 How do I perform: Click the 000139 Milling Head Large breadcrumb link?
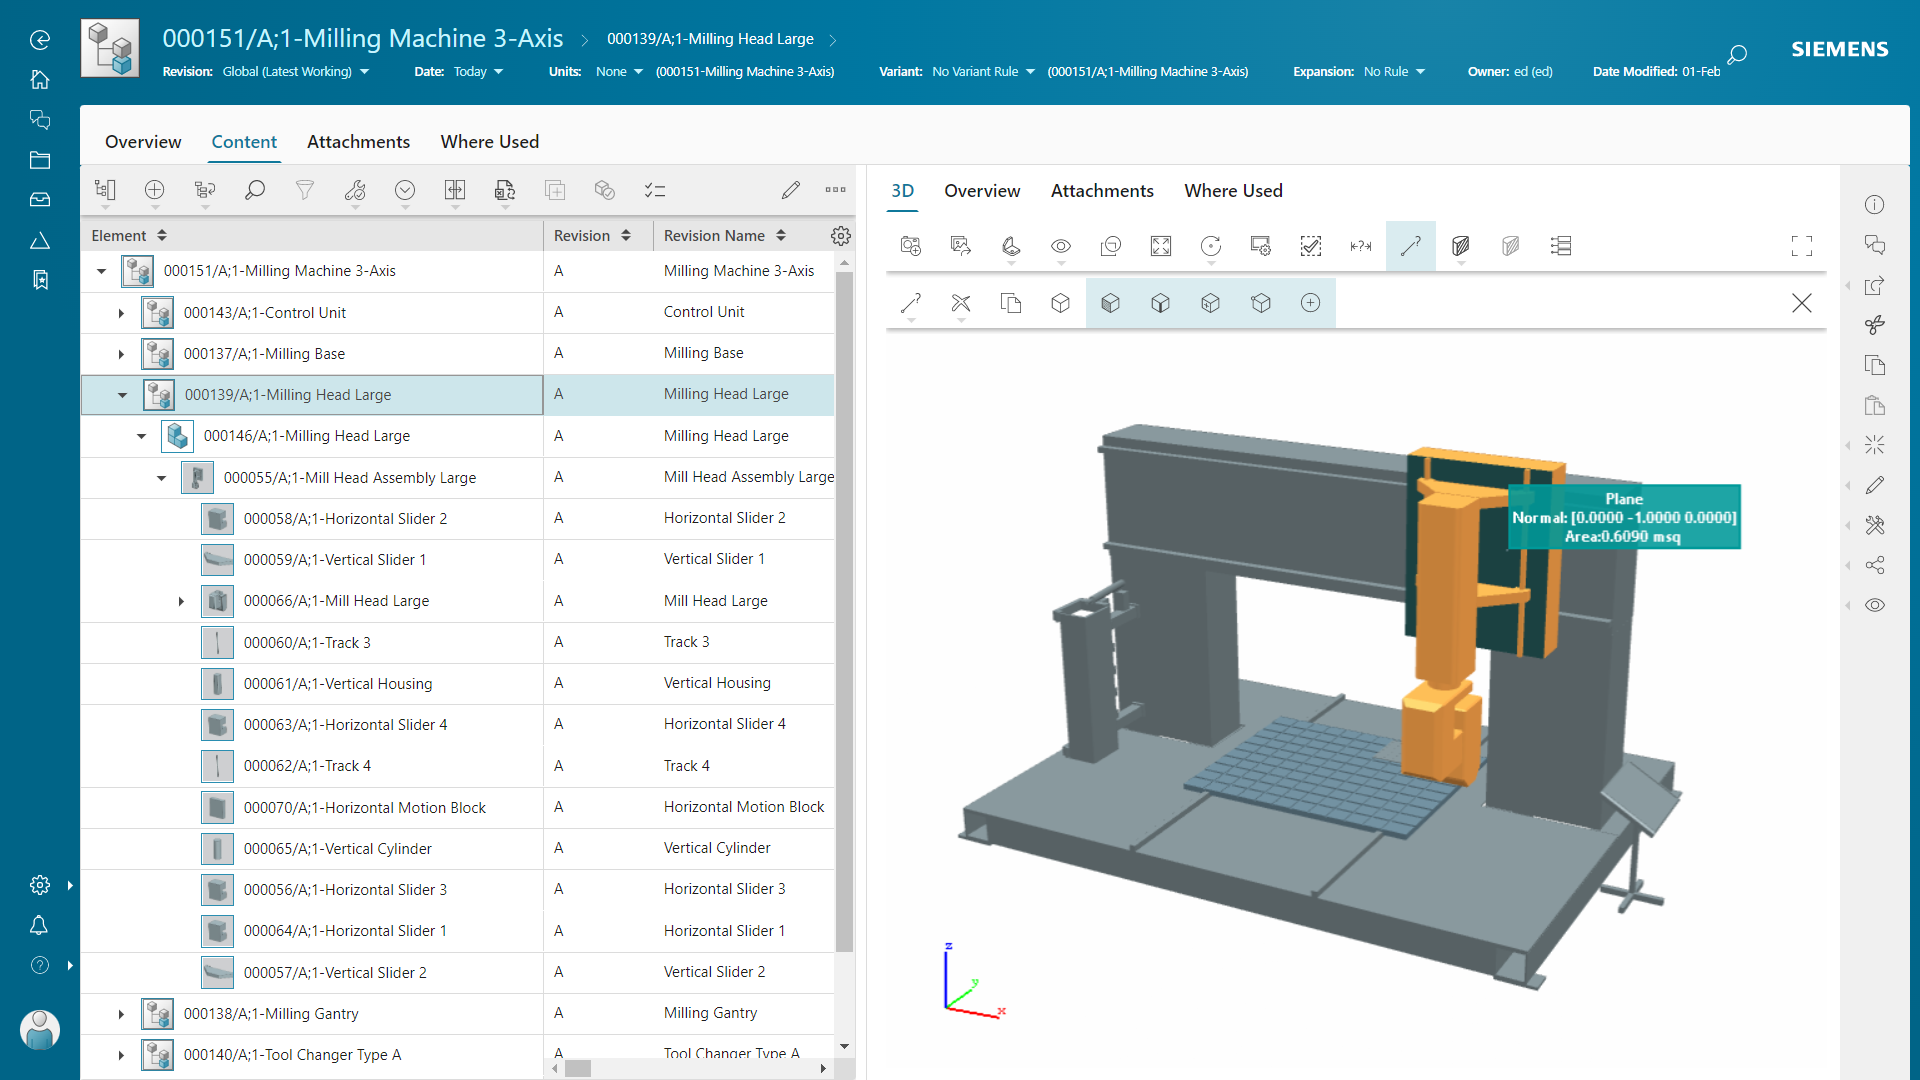tap(711, 39)
